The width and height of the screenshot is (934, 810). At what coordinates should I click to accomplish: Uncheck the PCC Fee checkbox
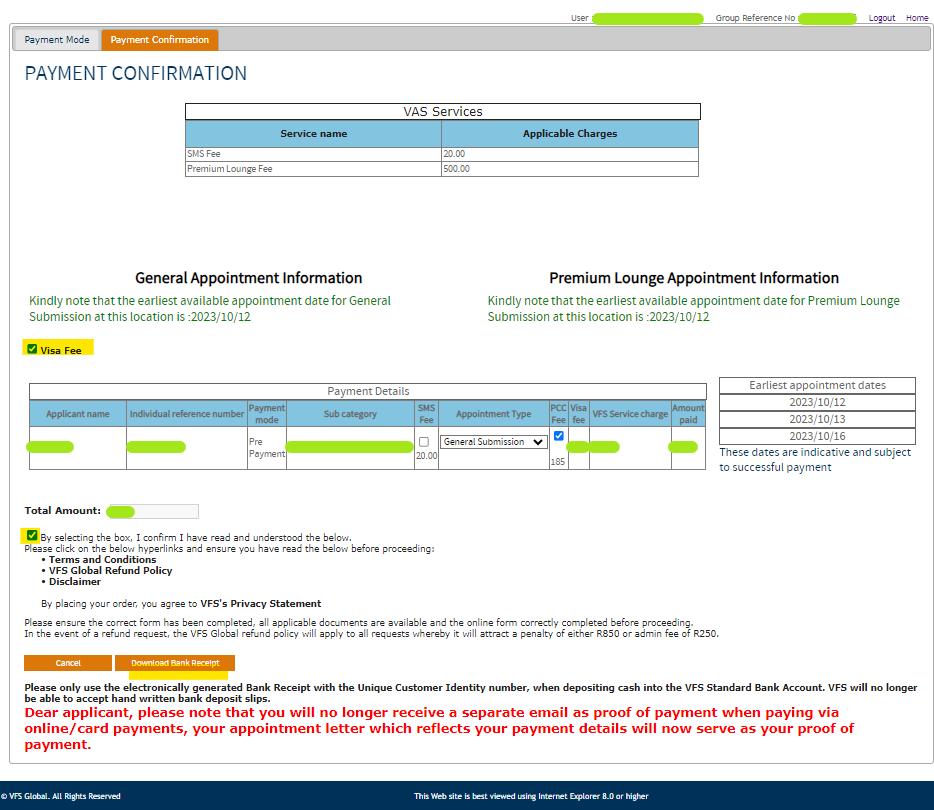pos(559,436)
